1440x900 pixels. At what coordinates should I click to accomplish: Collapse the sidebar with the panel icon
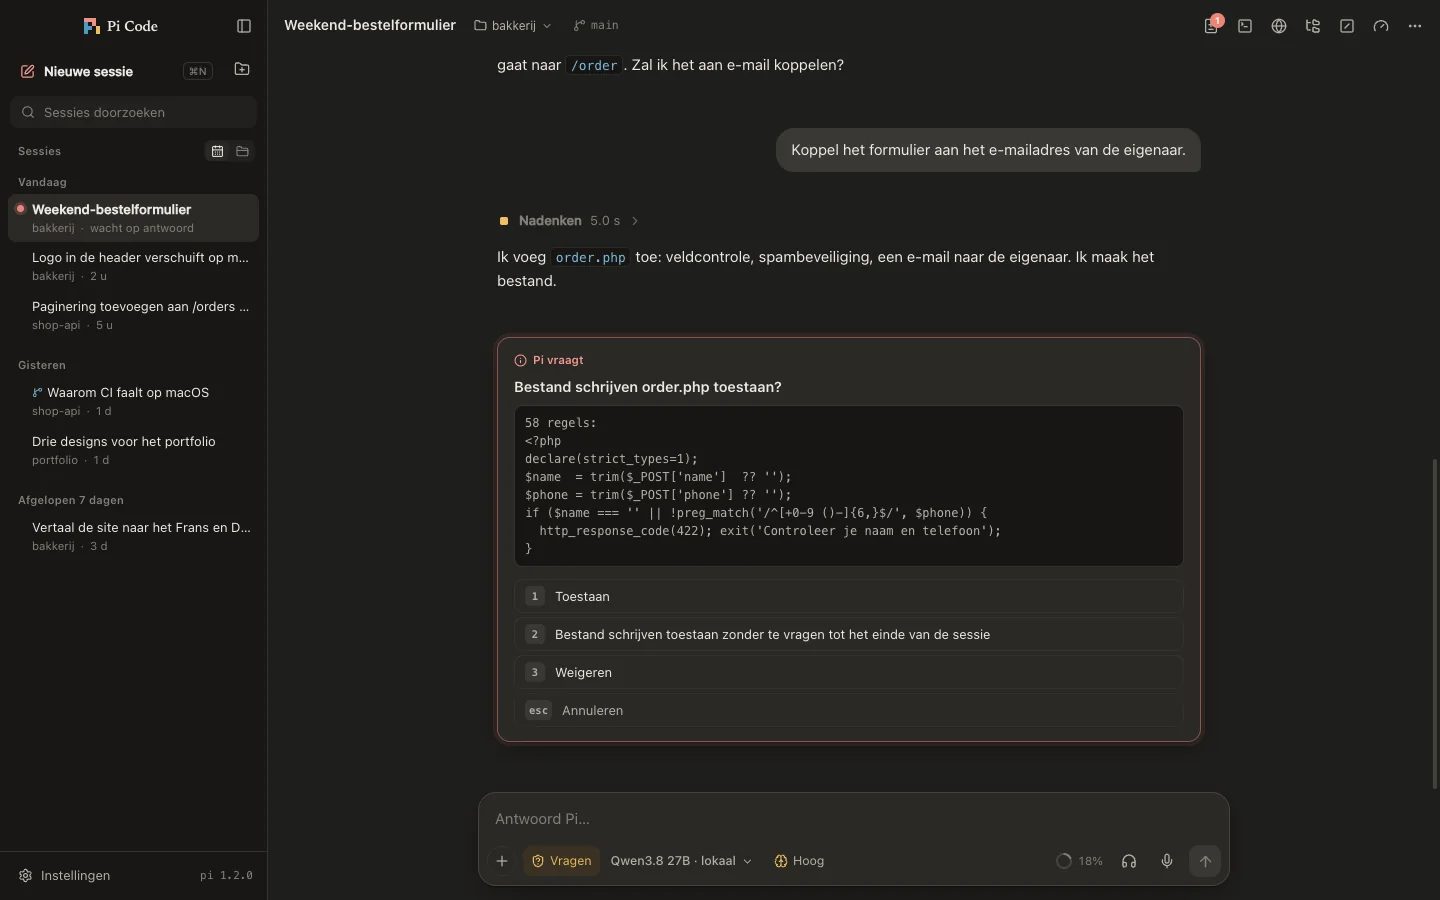pos(244,26)
